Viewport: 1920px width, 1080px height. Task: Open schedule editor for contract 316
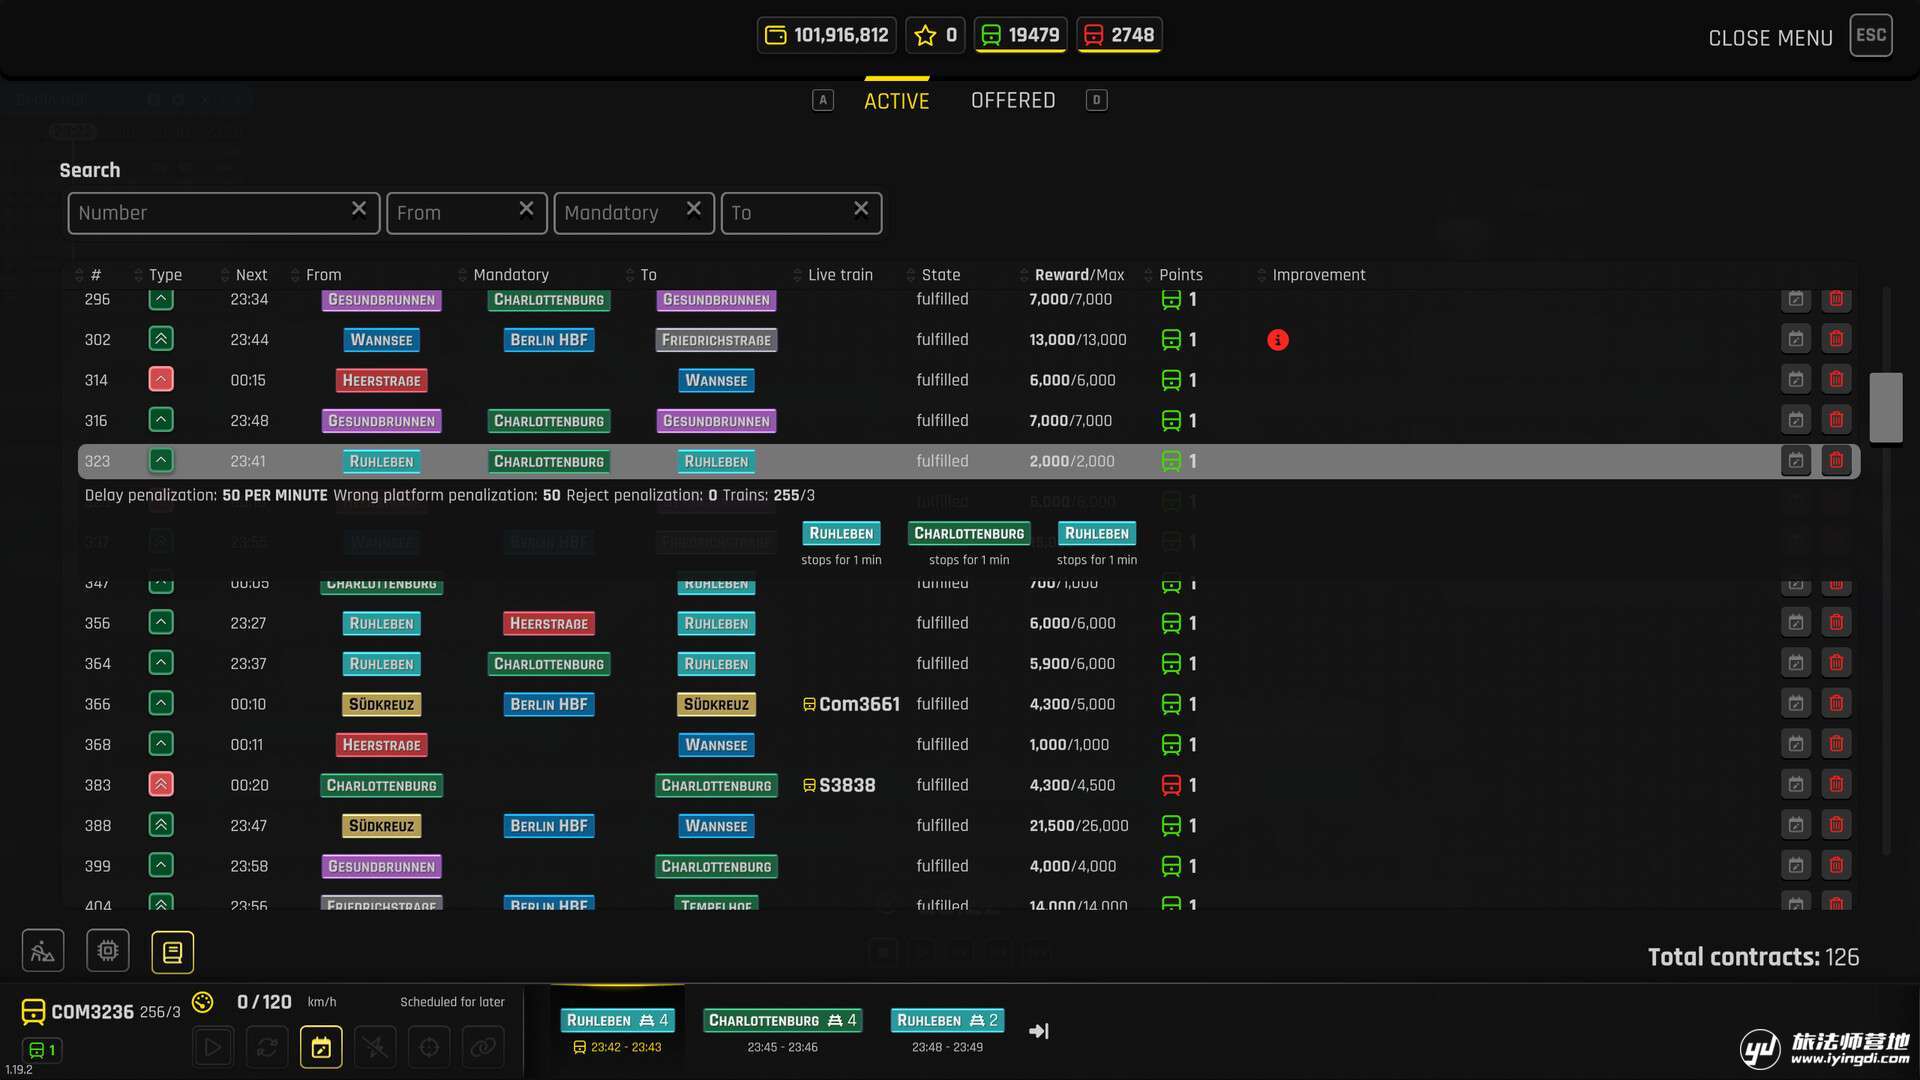point(1796,420)
